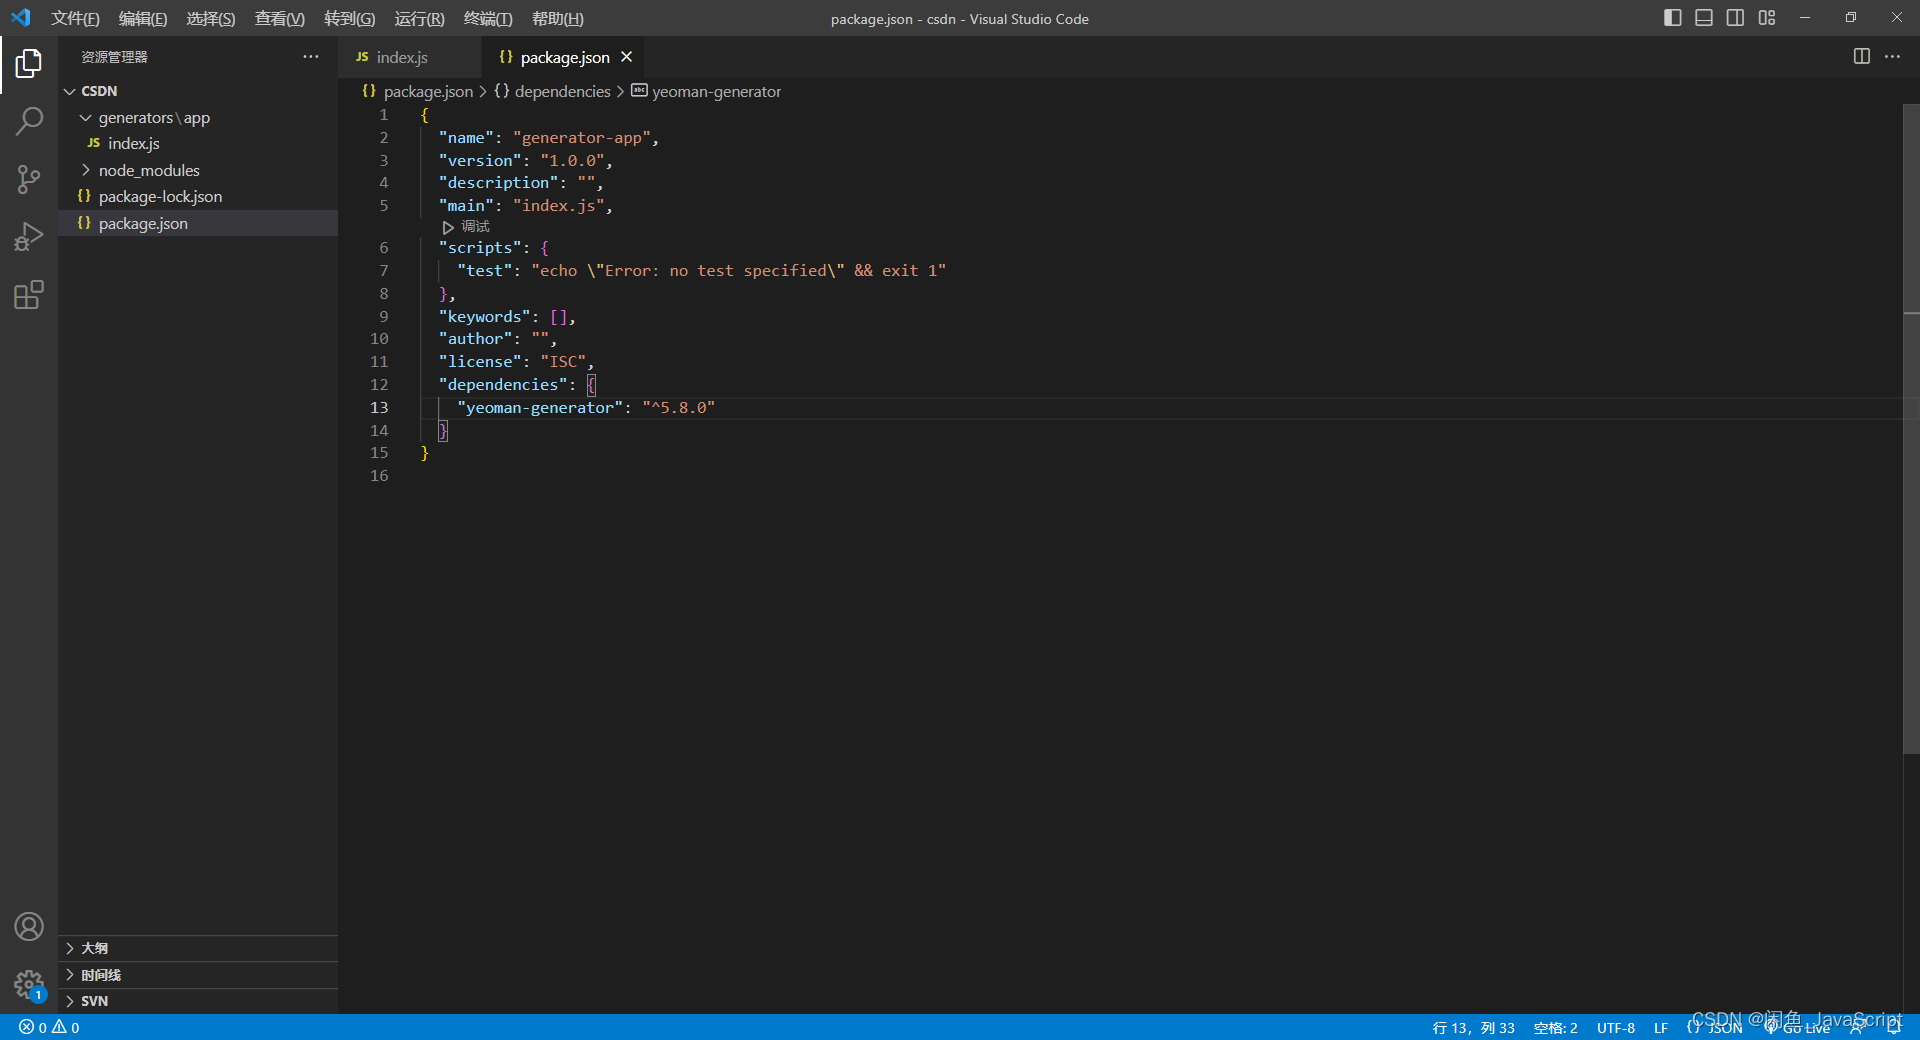The height and width of the screenshot is (1040, 1920).
Task: Click yeoman-generator breadcrumb segment
Action: click(x=706, y=92)
